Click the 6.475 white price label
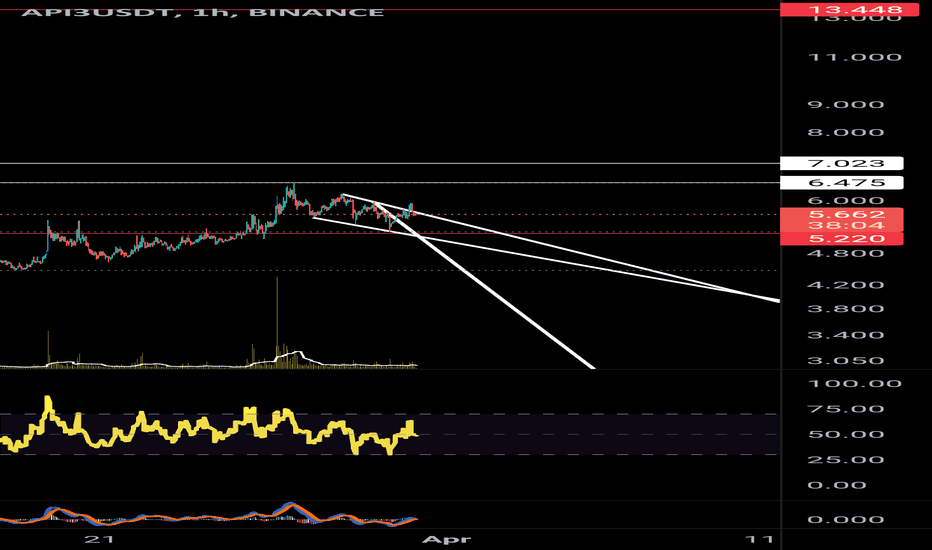The height and width of the screenshot is (550, 932). pos(842,183)
